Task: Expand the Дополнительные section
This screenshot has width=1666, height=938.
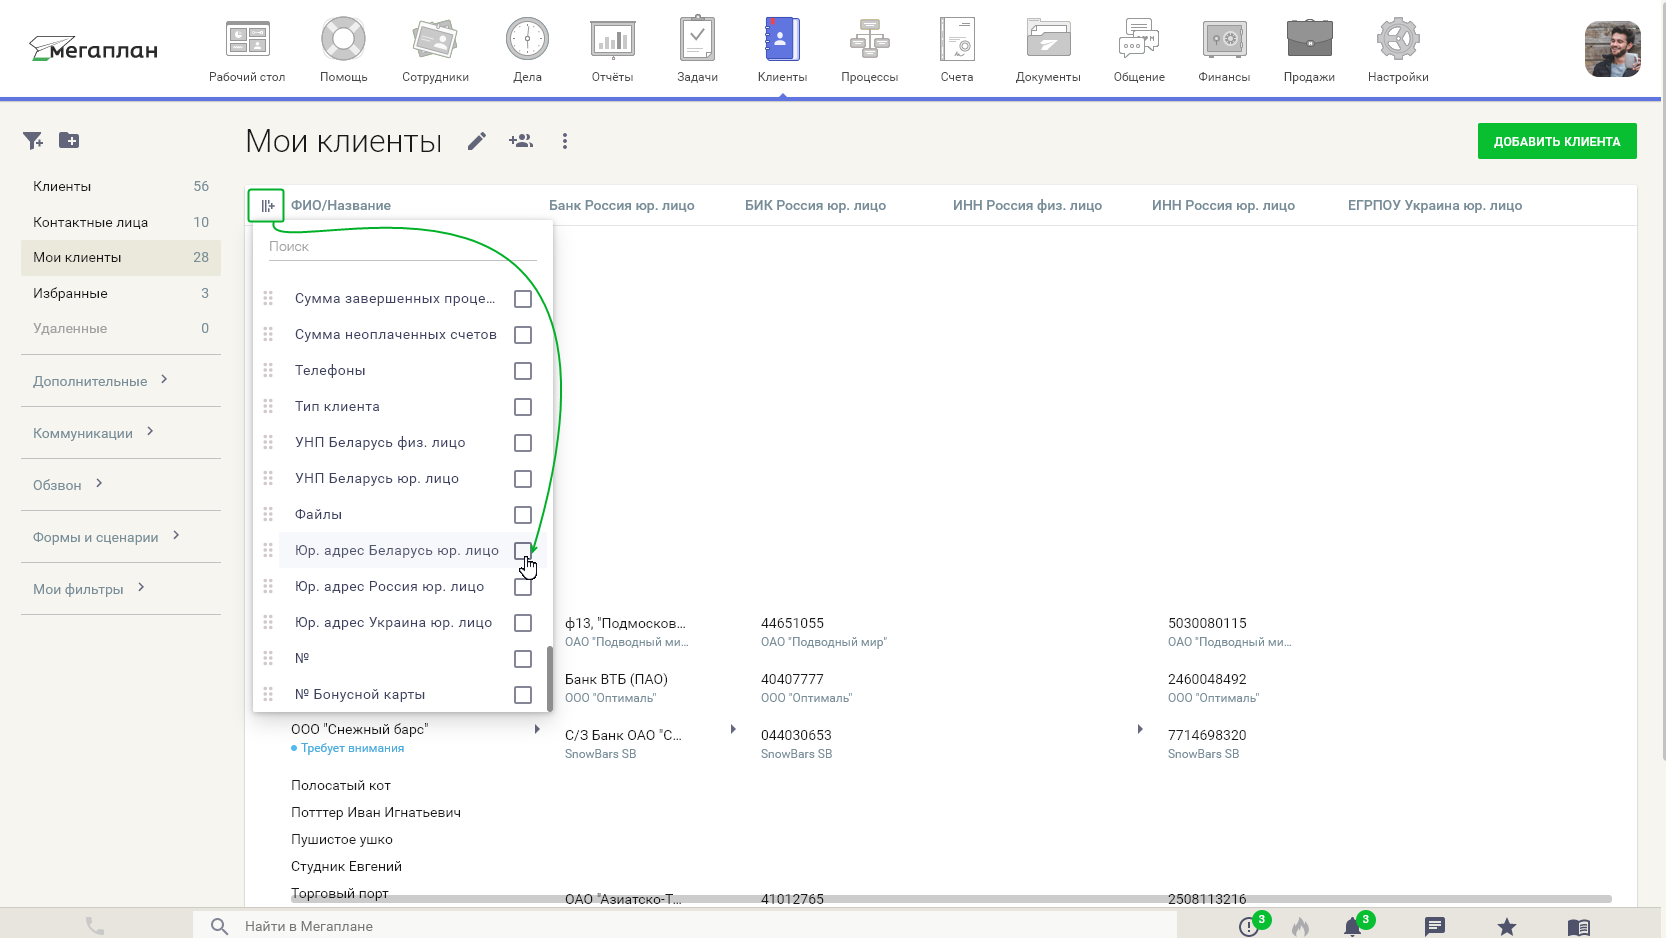Action: 100,381
